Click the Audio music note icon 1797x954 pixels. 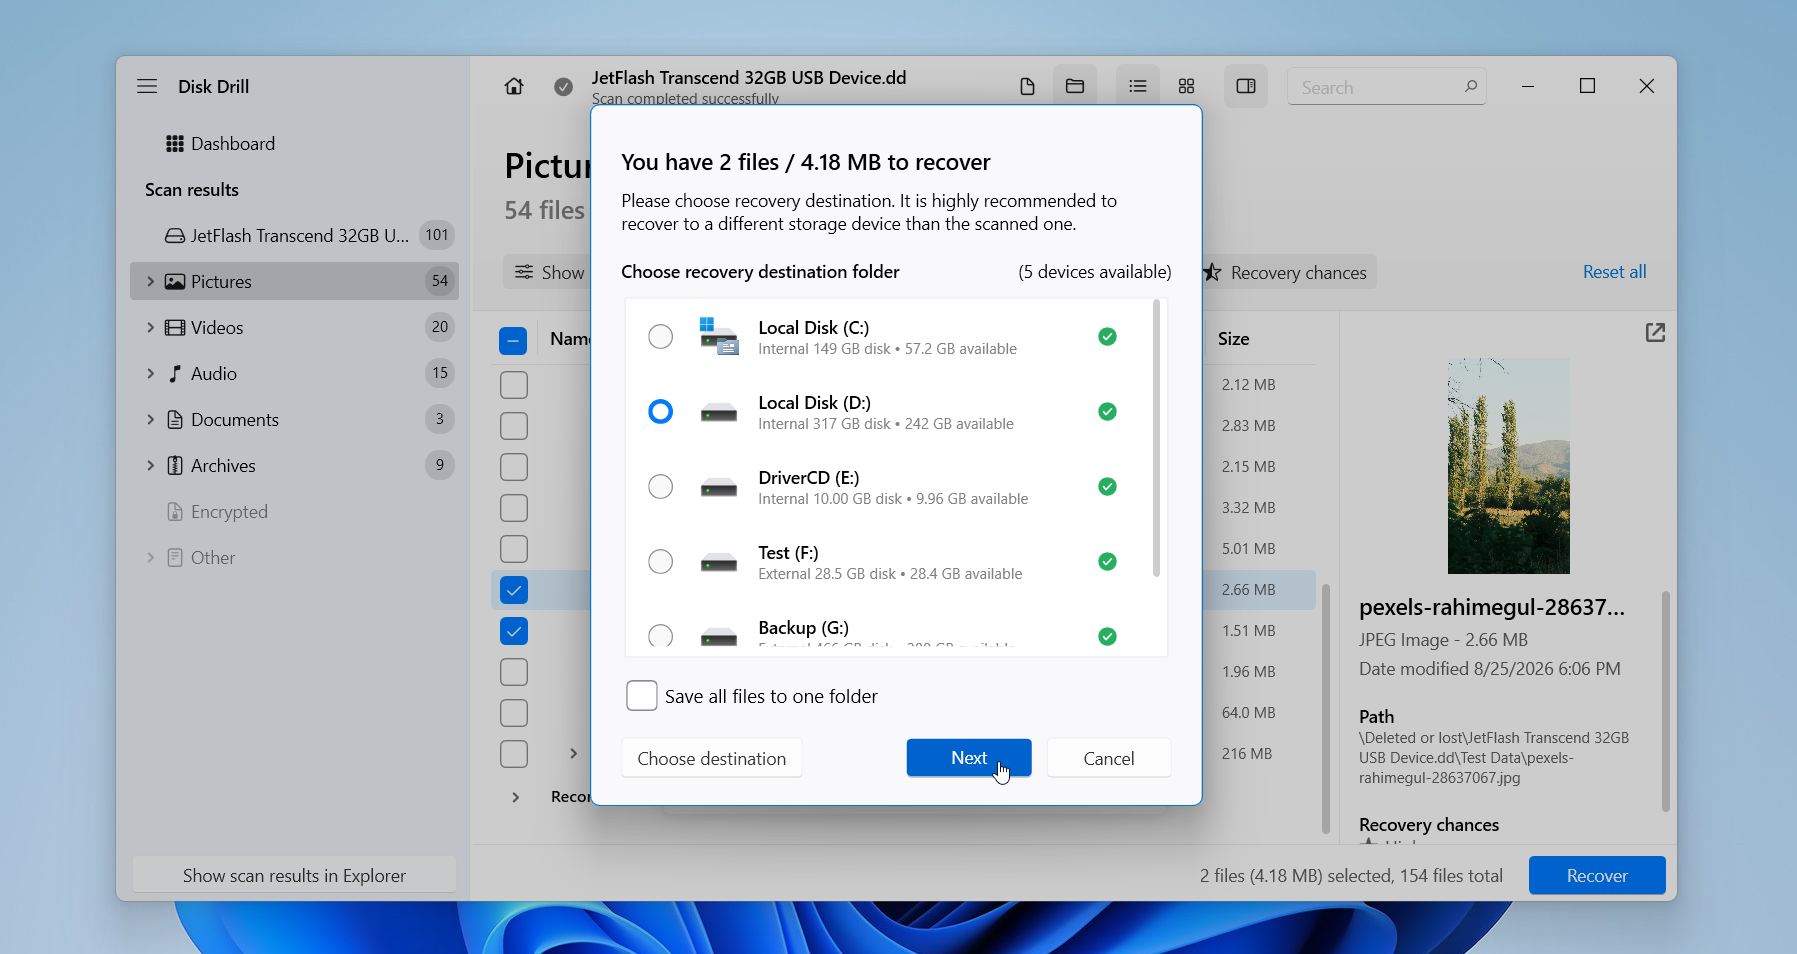(x=175, y=374)
